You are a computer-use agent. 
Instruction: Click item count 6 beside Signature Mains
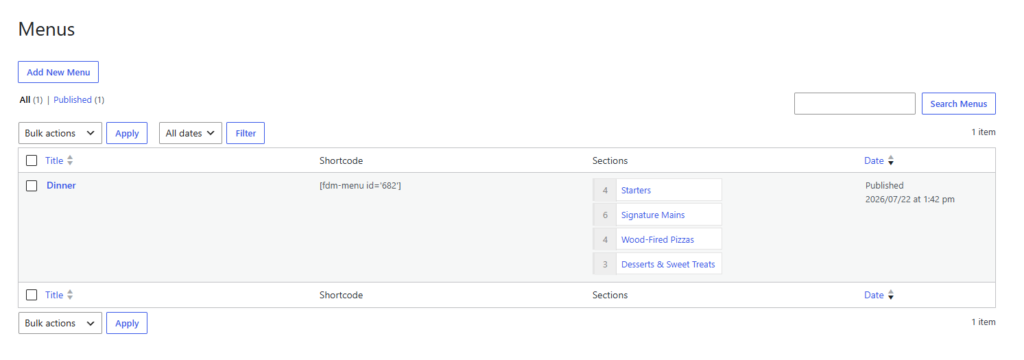tap(605, 215)
